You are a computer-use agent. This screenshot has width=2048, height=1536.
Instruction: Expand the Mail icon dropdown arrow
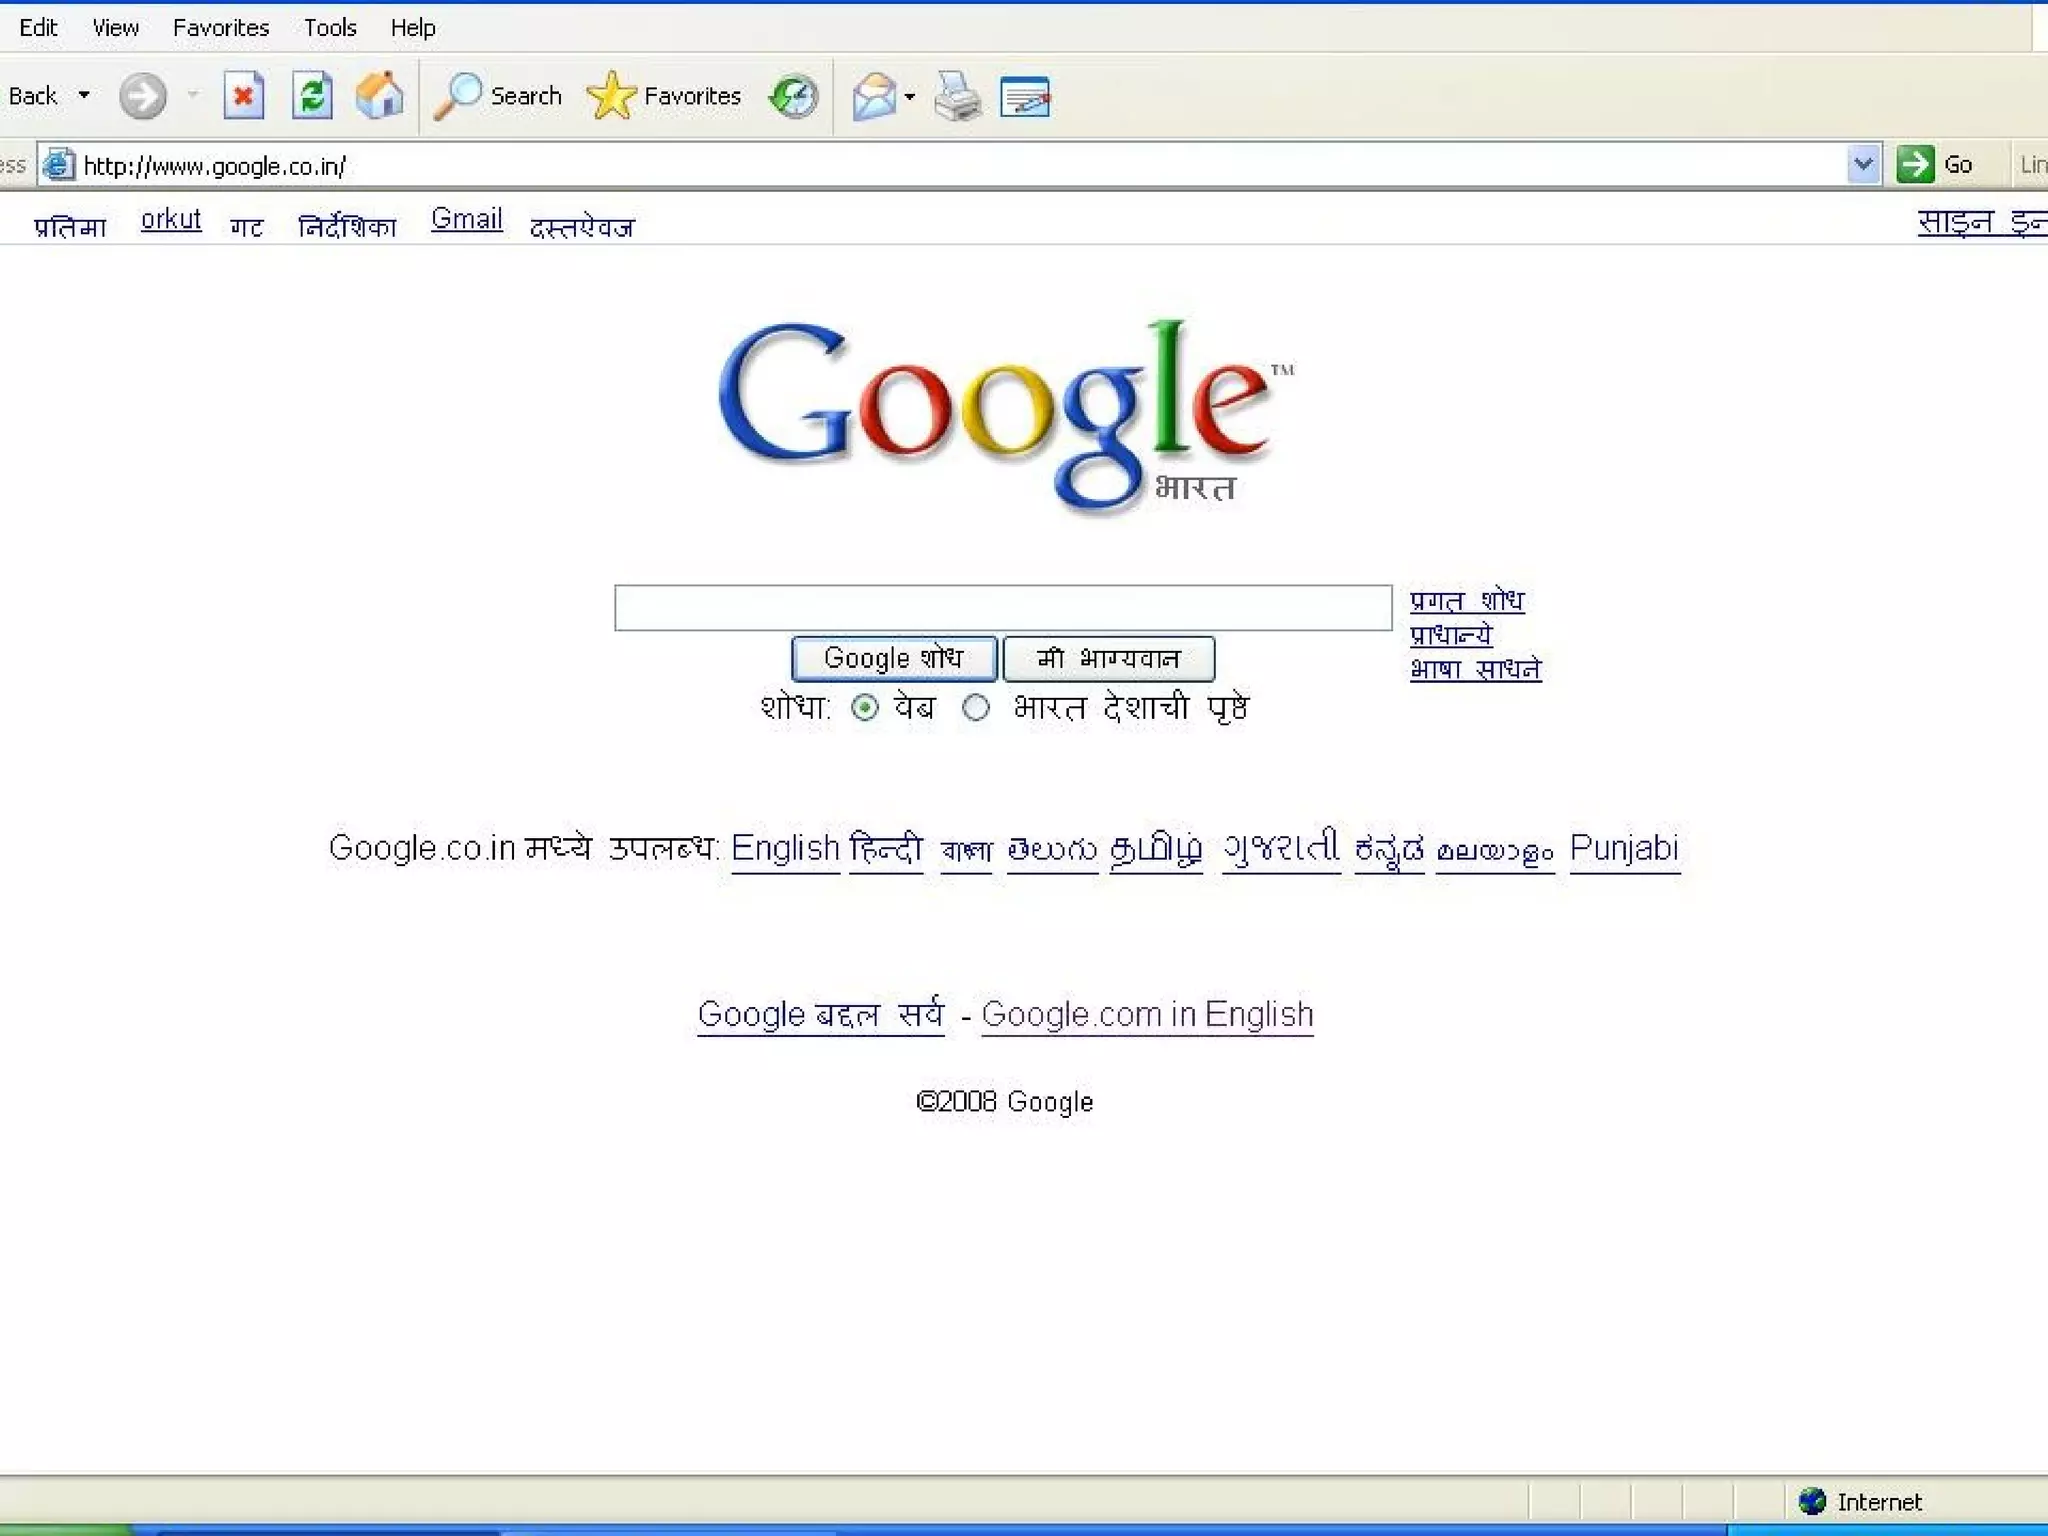pyautogui.click(x=909, y=97)
